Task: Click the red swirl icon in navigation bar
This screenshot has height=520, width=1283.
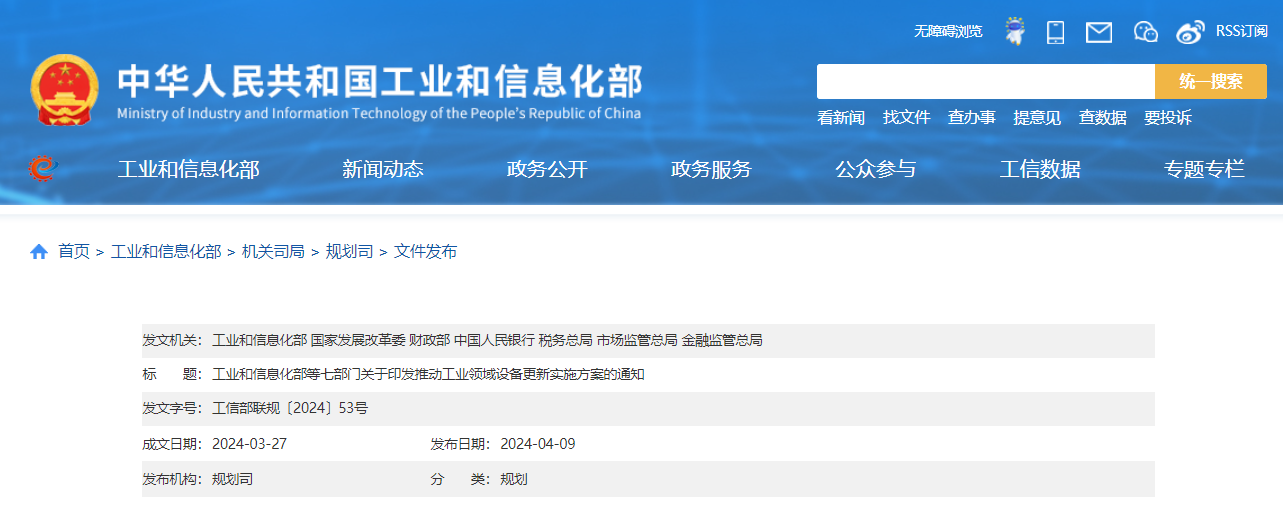Action: click(x=43, y=169)
